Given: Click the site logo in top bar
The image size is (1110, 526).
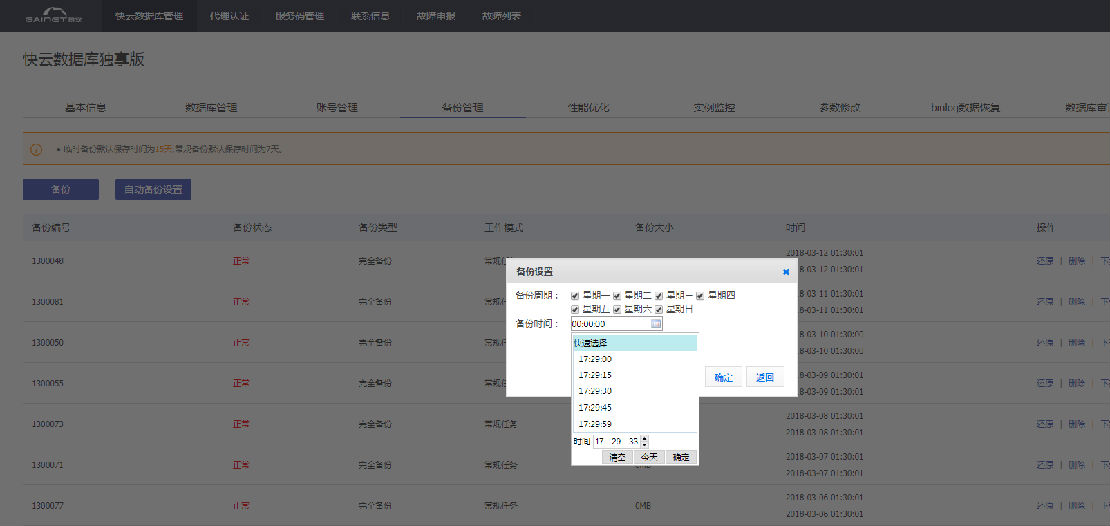Looking at the screenshot, I should click(55, 16).
